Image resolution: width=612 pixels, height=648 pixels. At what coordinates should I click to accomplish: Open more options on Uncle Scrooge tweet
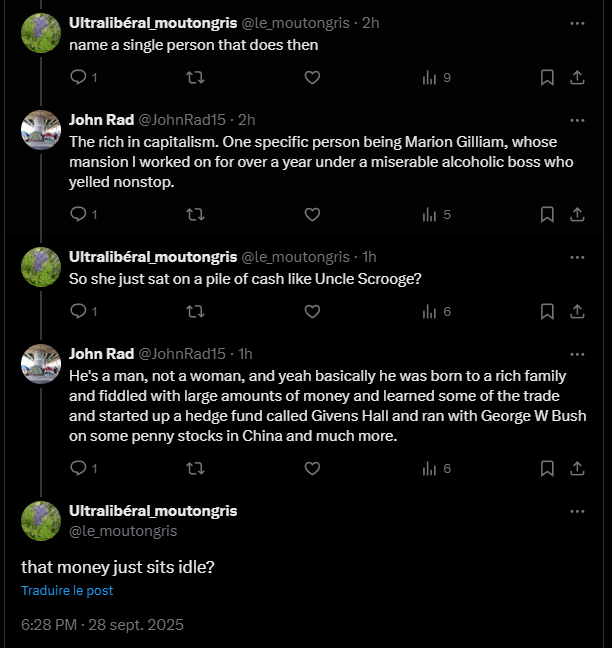pos(577,257)
